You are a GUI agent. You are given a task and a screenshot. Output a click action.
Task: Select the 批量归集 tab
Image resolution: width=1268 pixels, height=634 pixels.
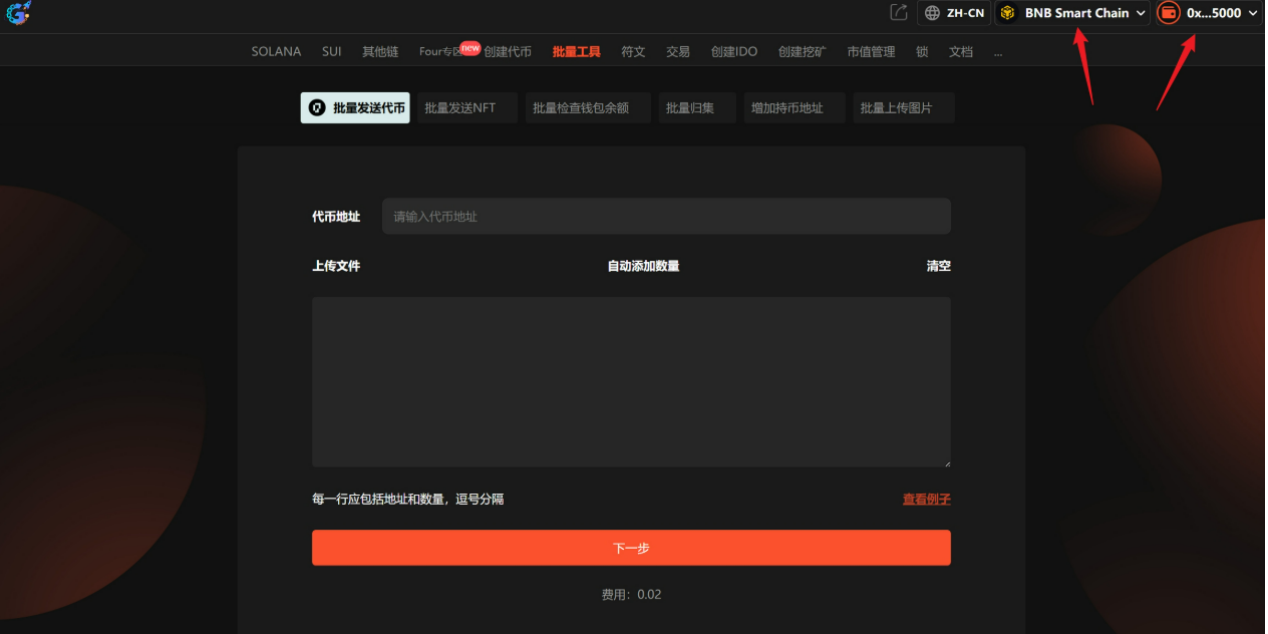click(x=690, y=108)
